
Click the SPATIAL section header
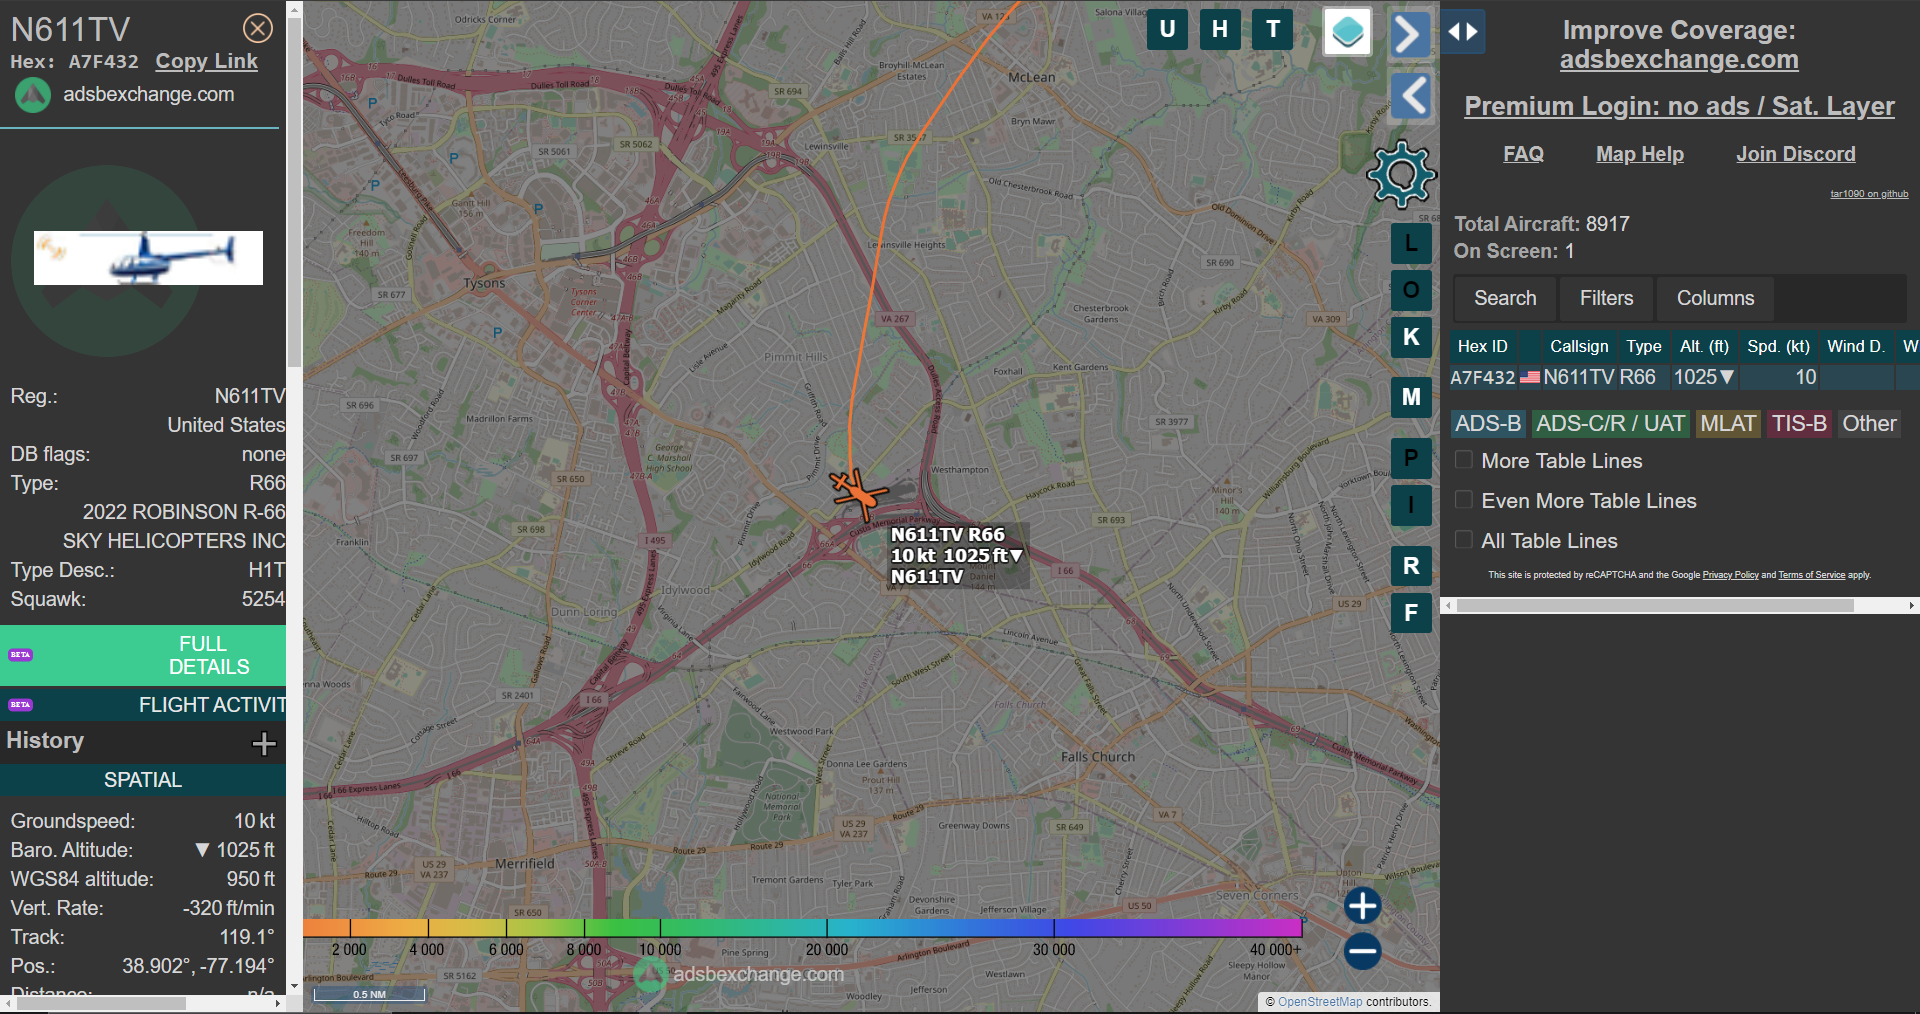(143, 780)
